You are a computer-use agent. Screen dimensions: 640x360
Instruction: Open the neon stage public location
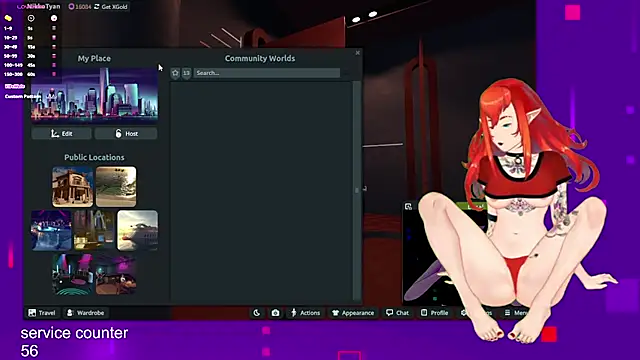click(x=72, y=274)
